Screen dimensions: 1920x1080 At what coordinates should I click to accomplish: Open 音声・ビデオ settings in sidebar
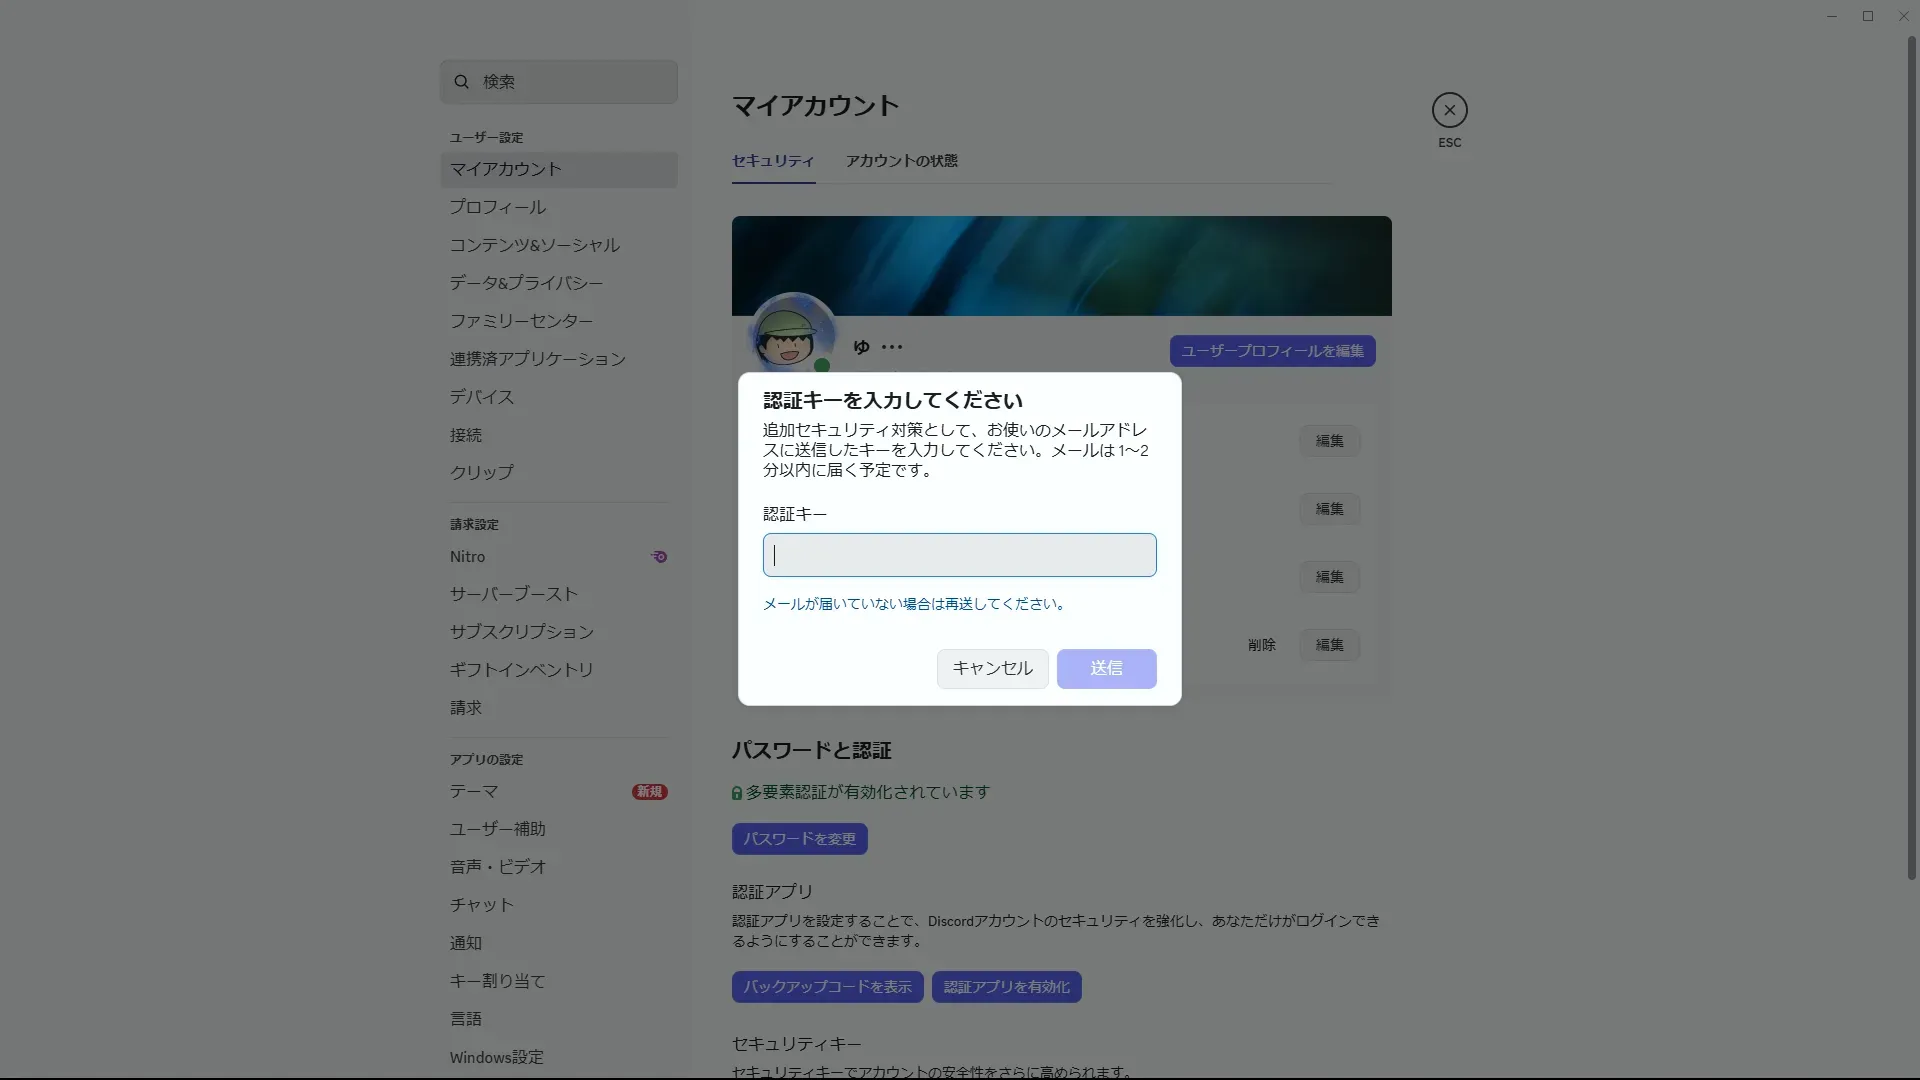pos(497,867)
